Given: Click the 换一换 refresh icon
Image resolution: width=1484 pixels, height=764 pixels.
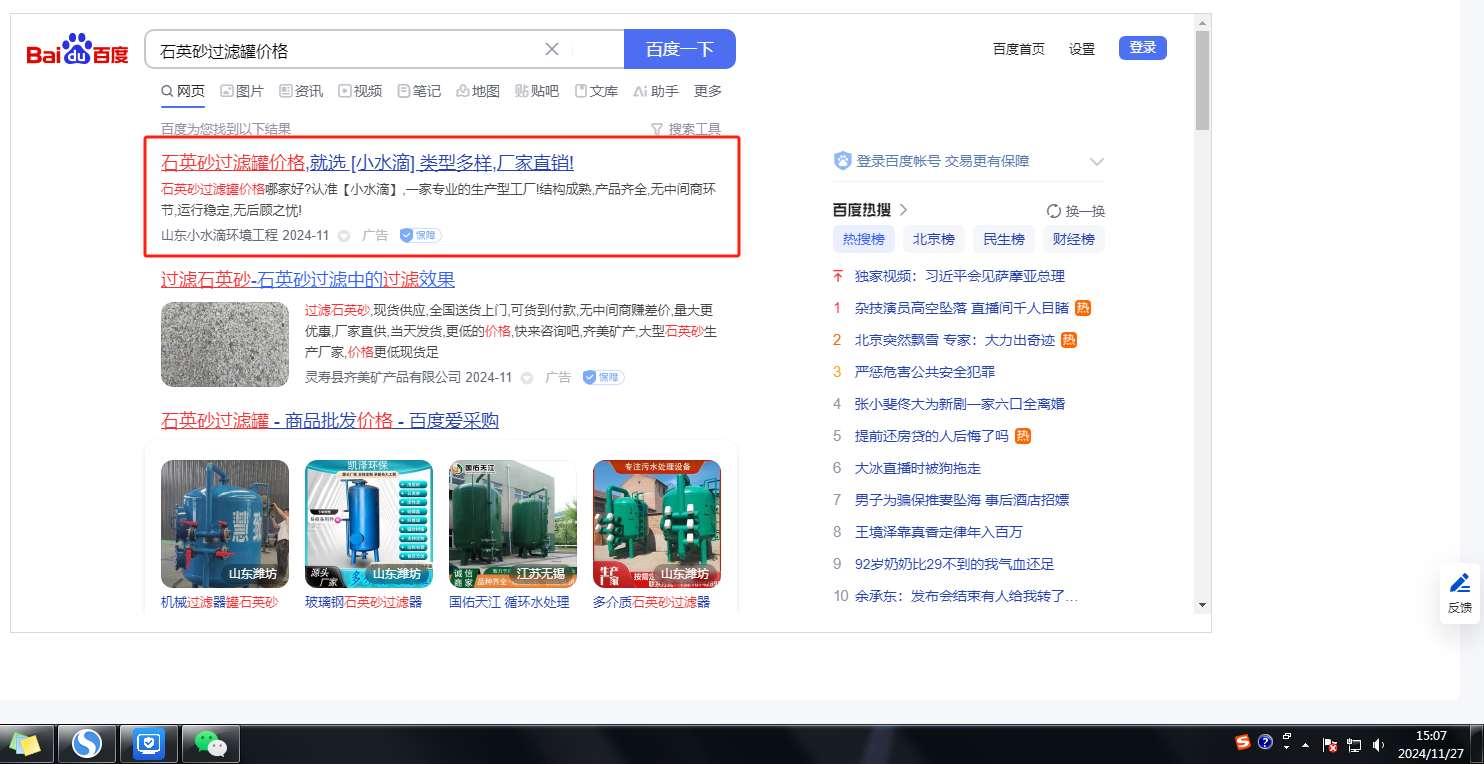Looking at the screenshot, I should (1053, 211).
